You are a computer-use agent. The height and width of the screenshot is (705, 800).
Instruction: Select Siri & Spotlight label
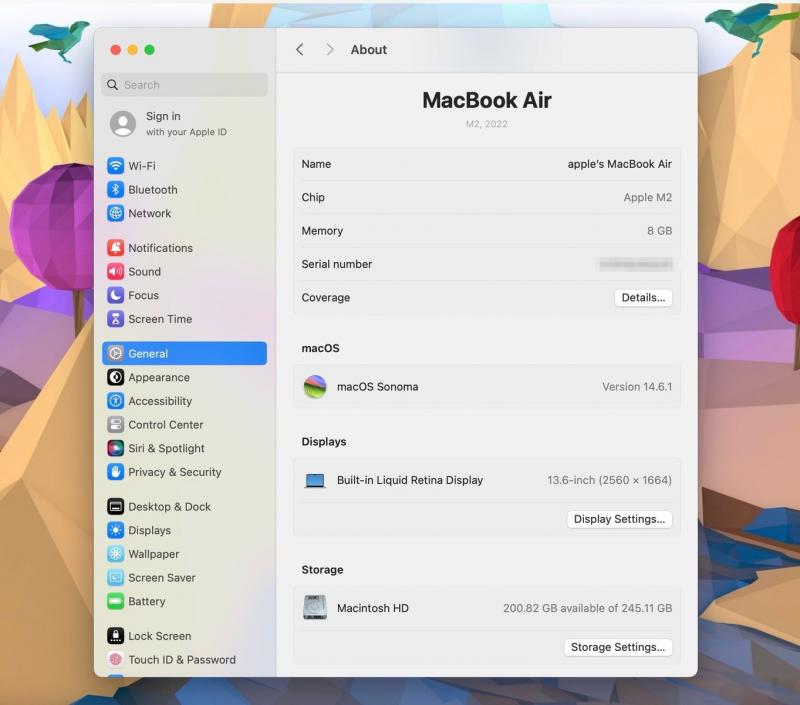pyautogui.click(x=166, y=448)
